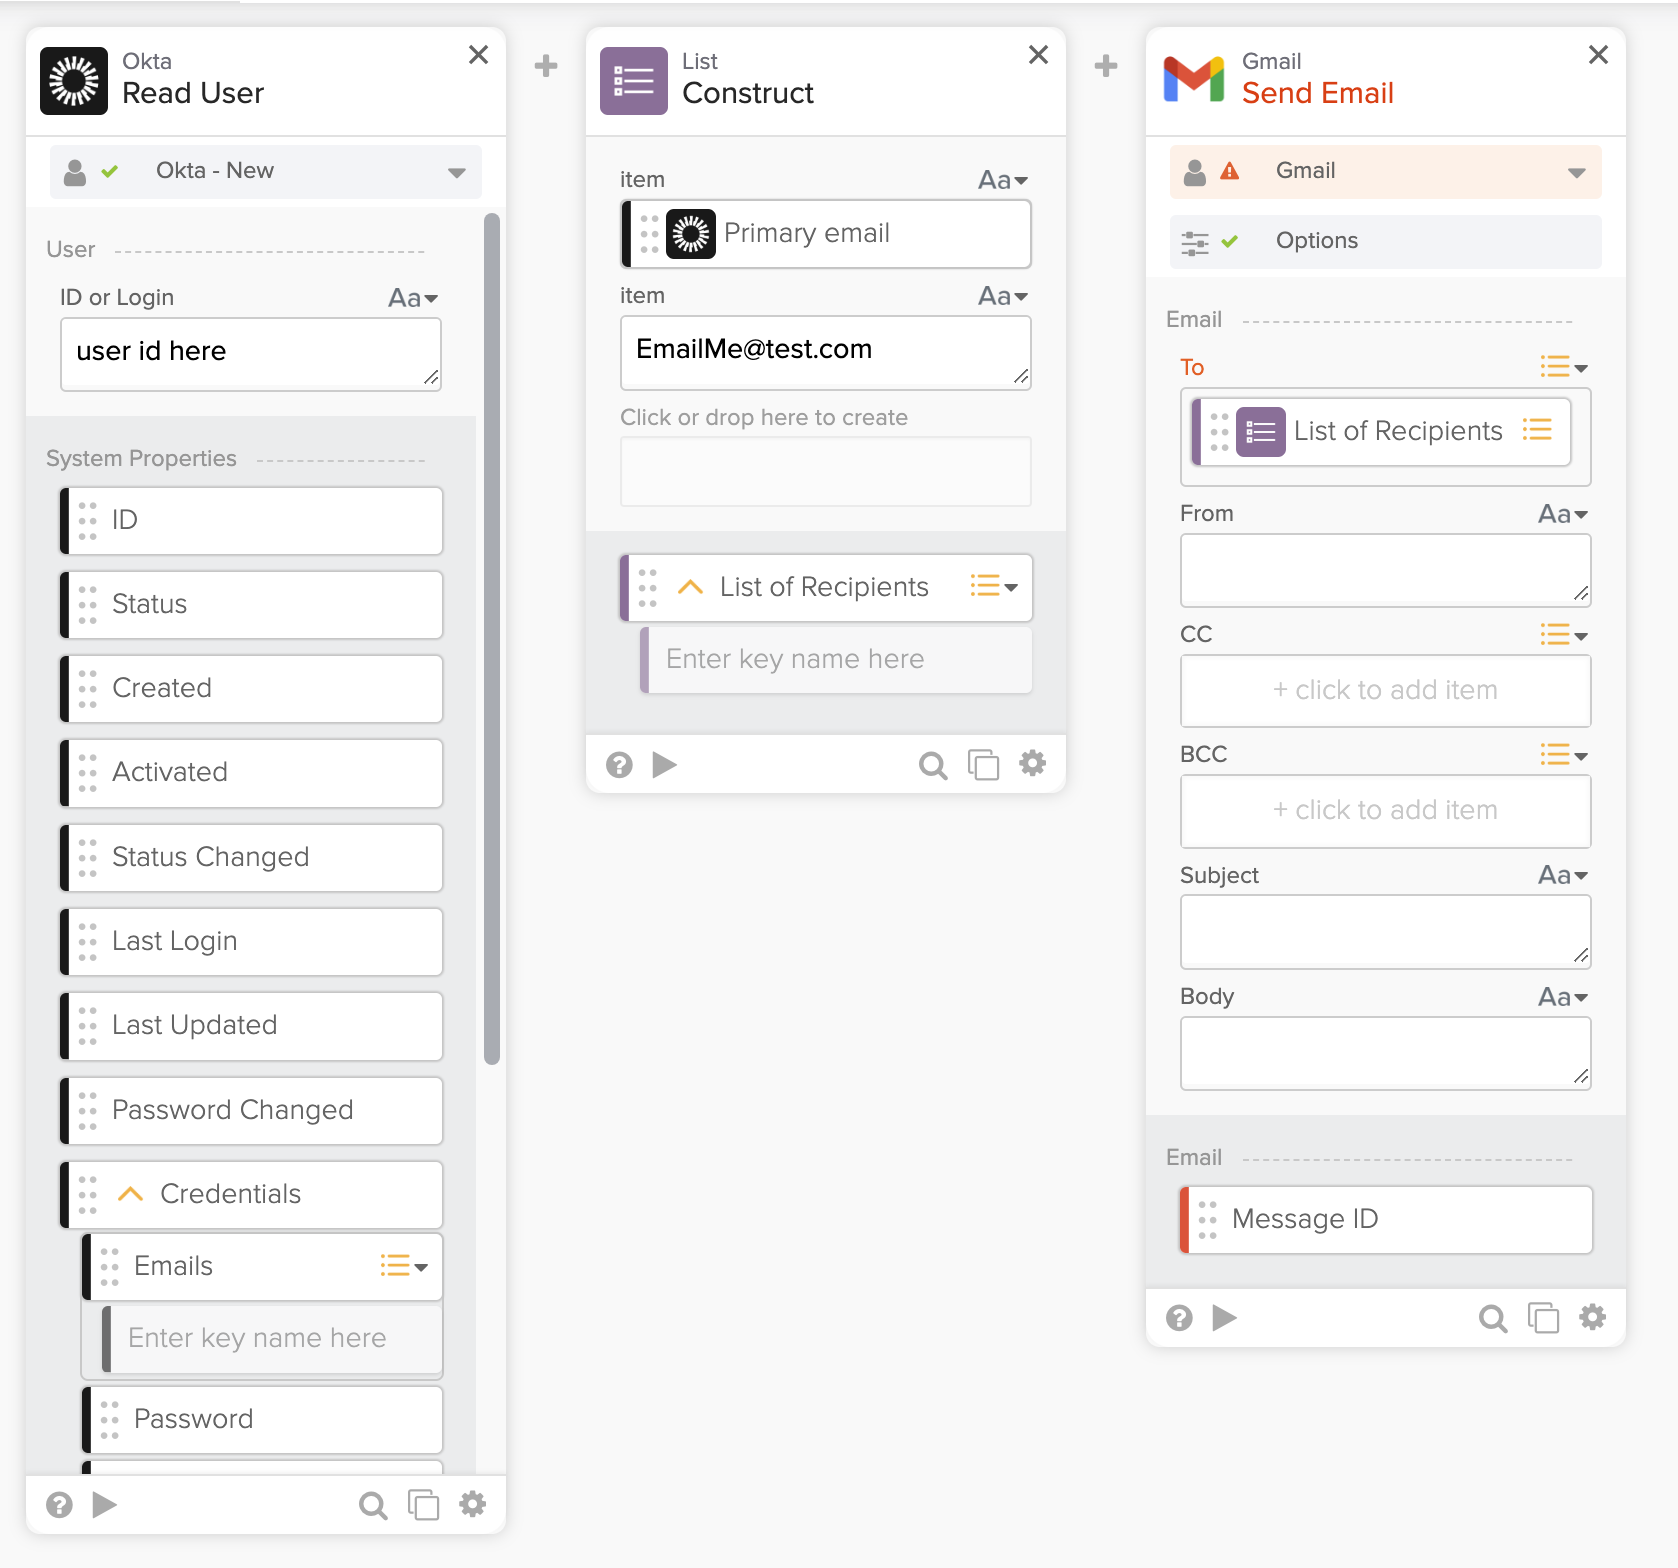Click the Body input field
This screenshot has height=1568, width=1678.
[x=1386, y=1053]
